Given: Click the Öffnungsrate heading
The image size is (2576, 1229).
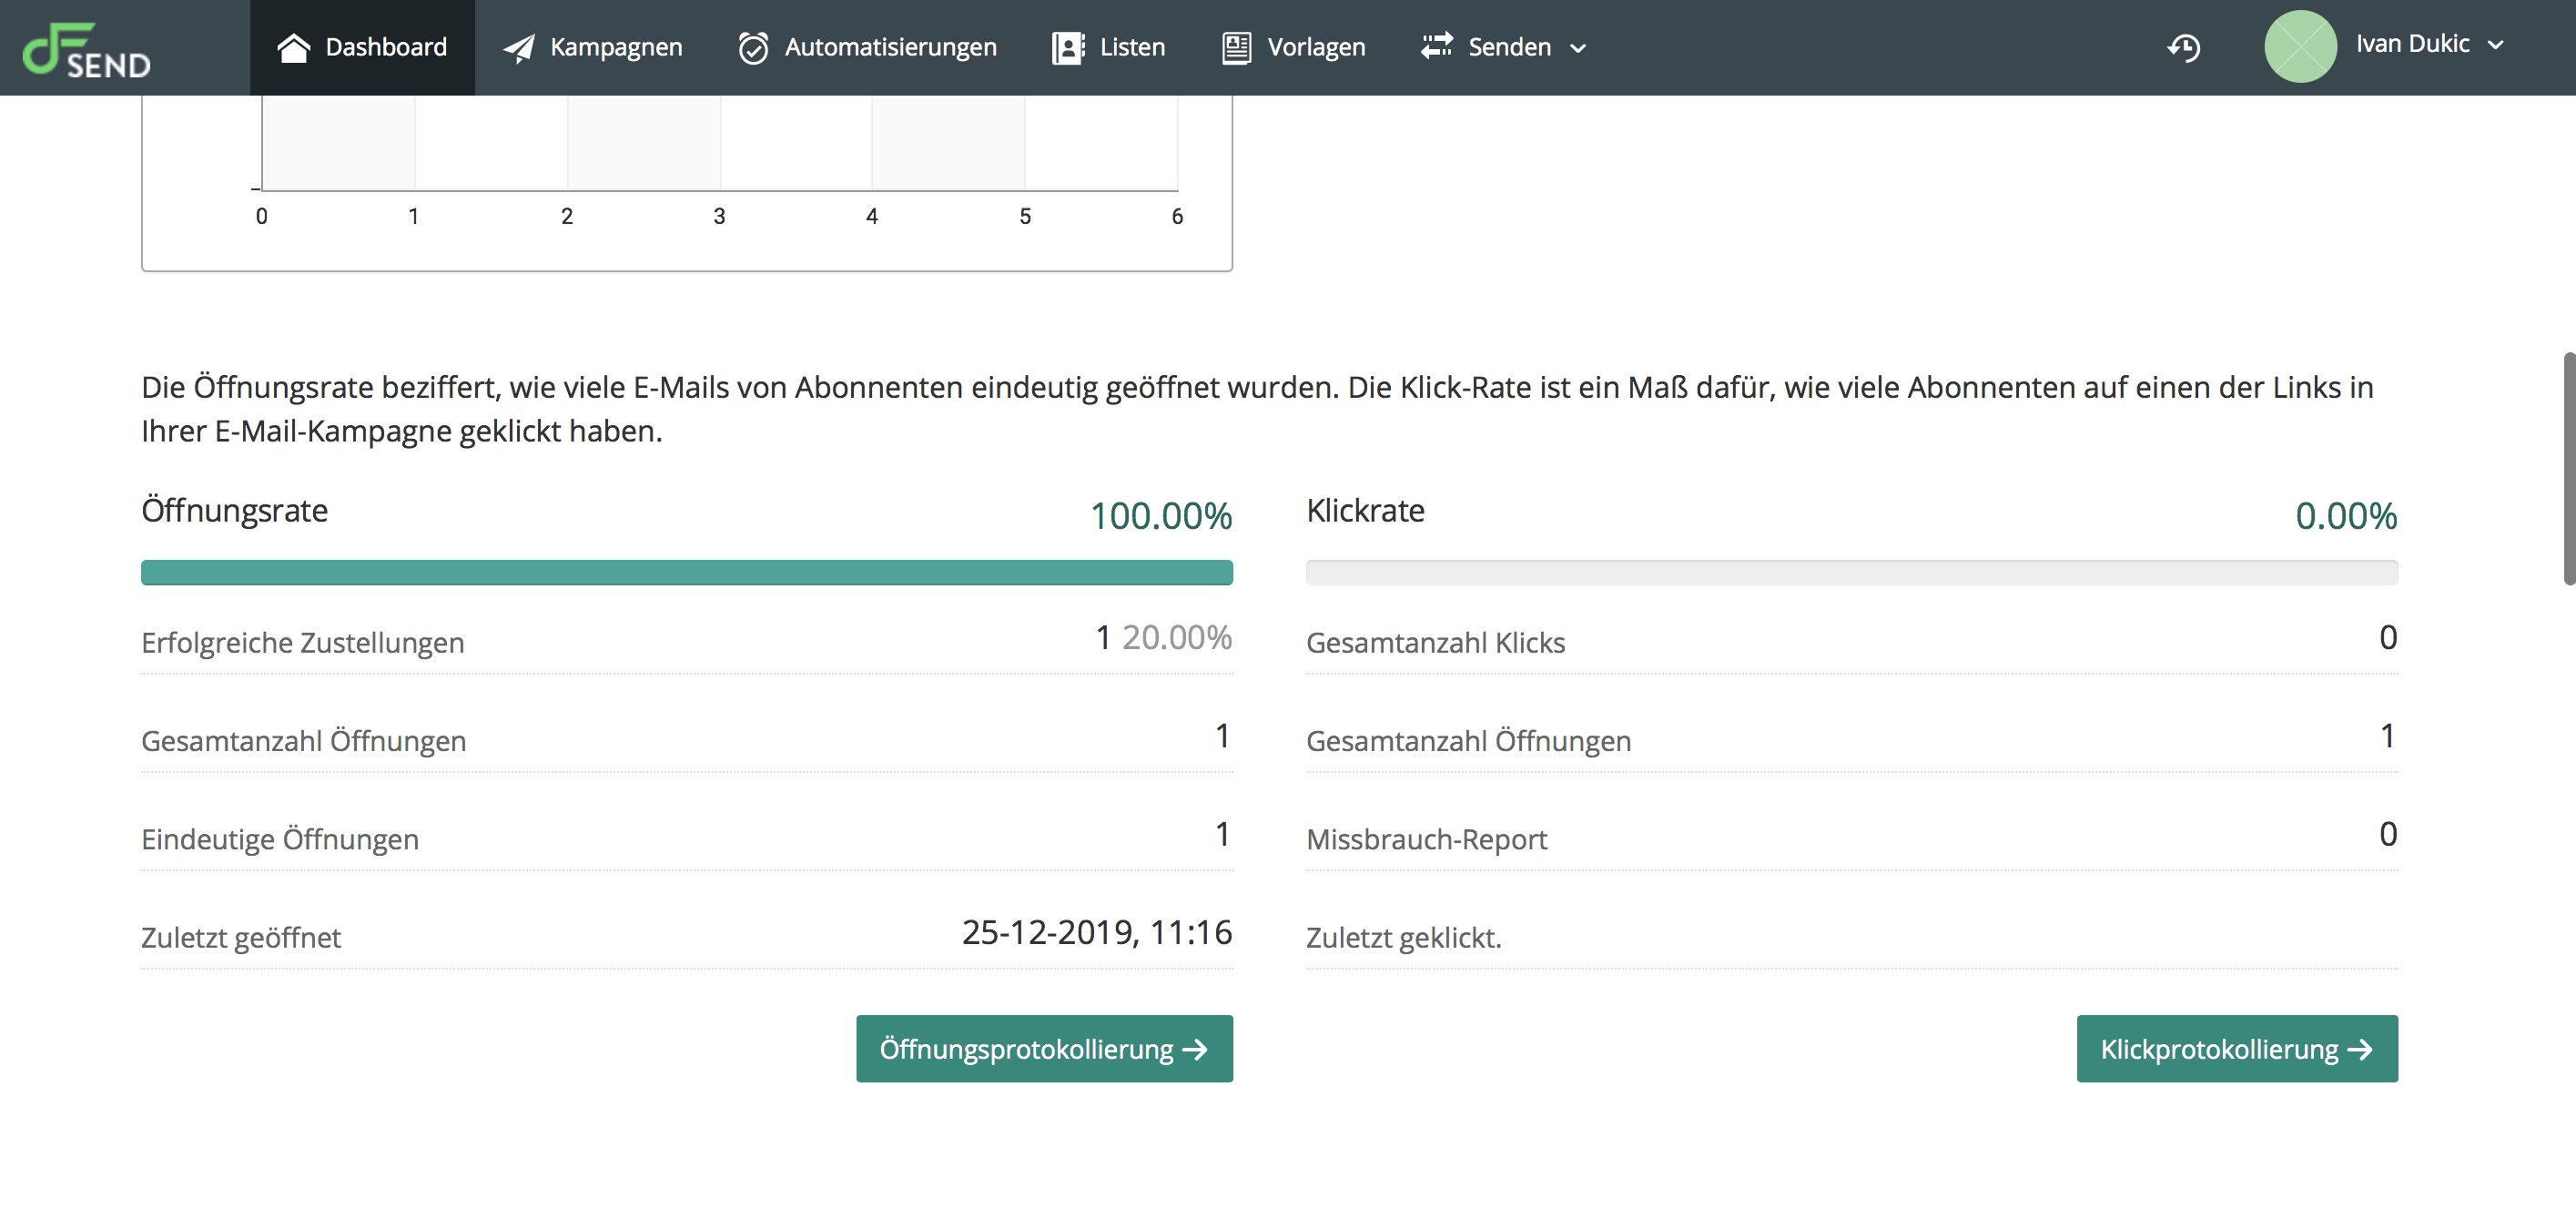Looking at the screenshot, I should coord(234,510).
